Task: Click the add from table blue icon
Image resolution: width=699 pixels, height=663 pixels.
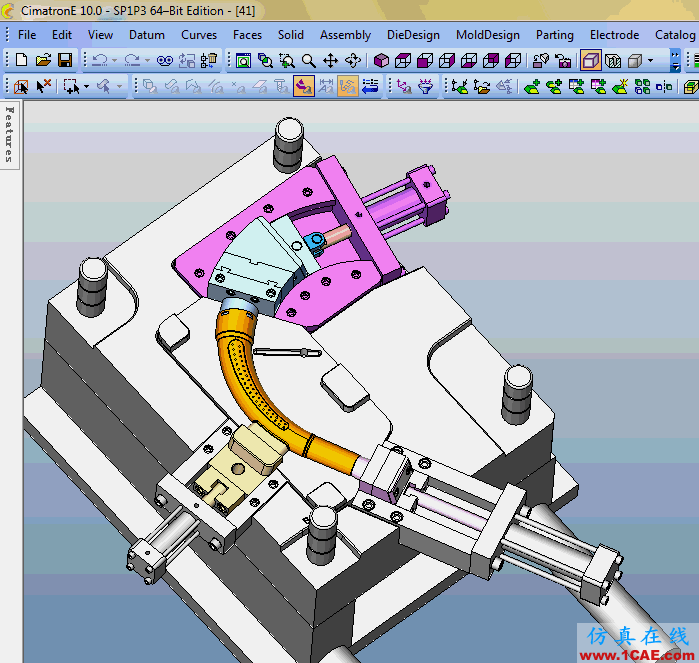Action: tap(576, 86)
